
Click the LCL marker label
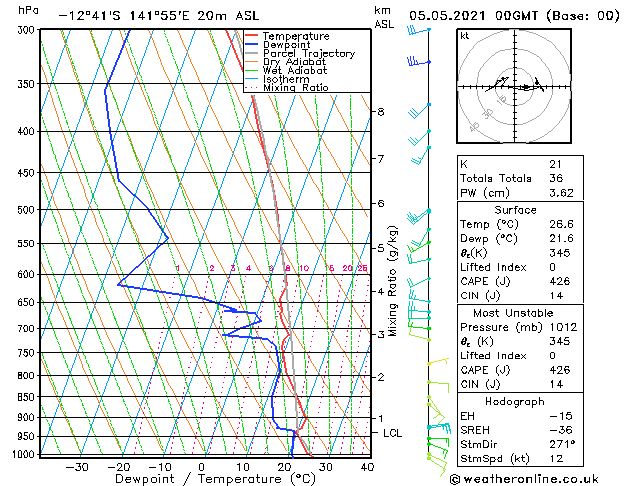(392, 433)
